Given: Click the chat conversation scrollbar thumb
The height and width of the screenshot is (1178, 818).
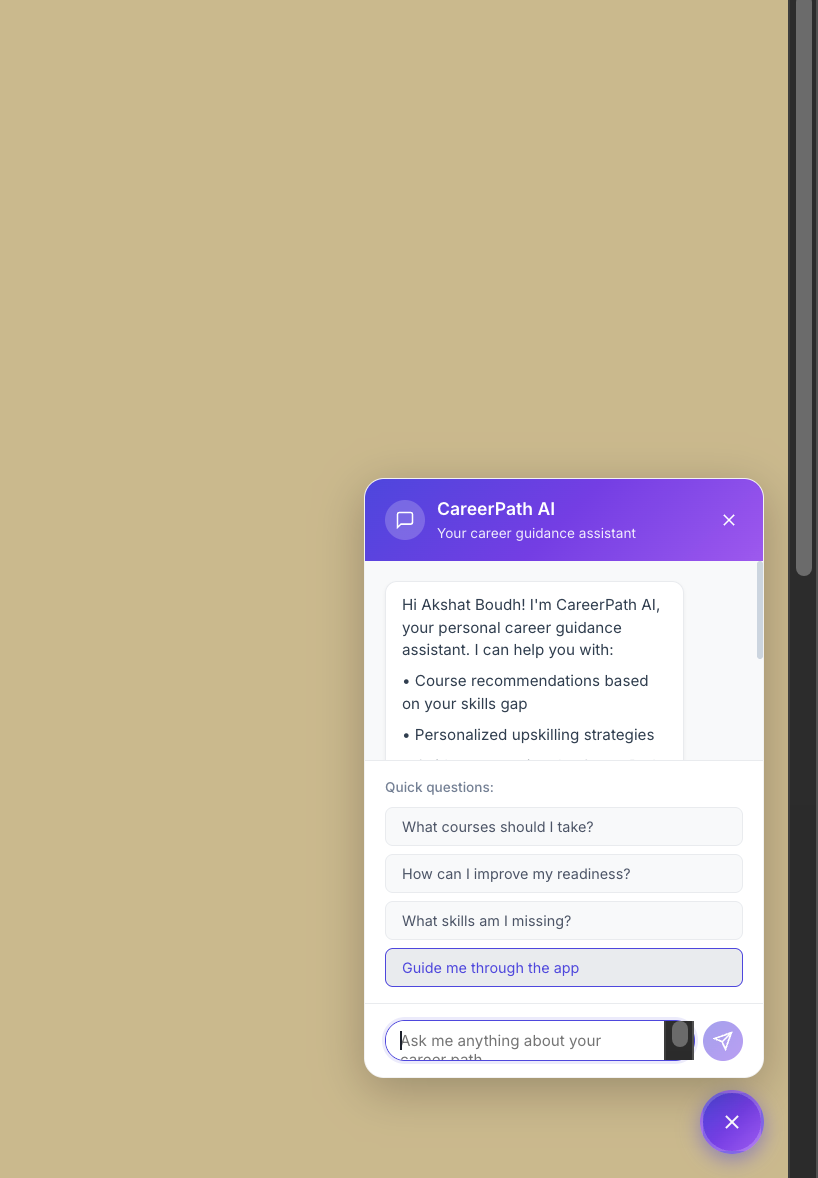Looking at the screenshot, I should (x=759, y=610).
